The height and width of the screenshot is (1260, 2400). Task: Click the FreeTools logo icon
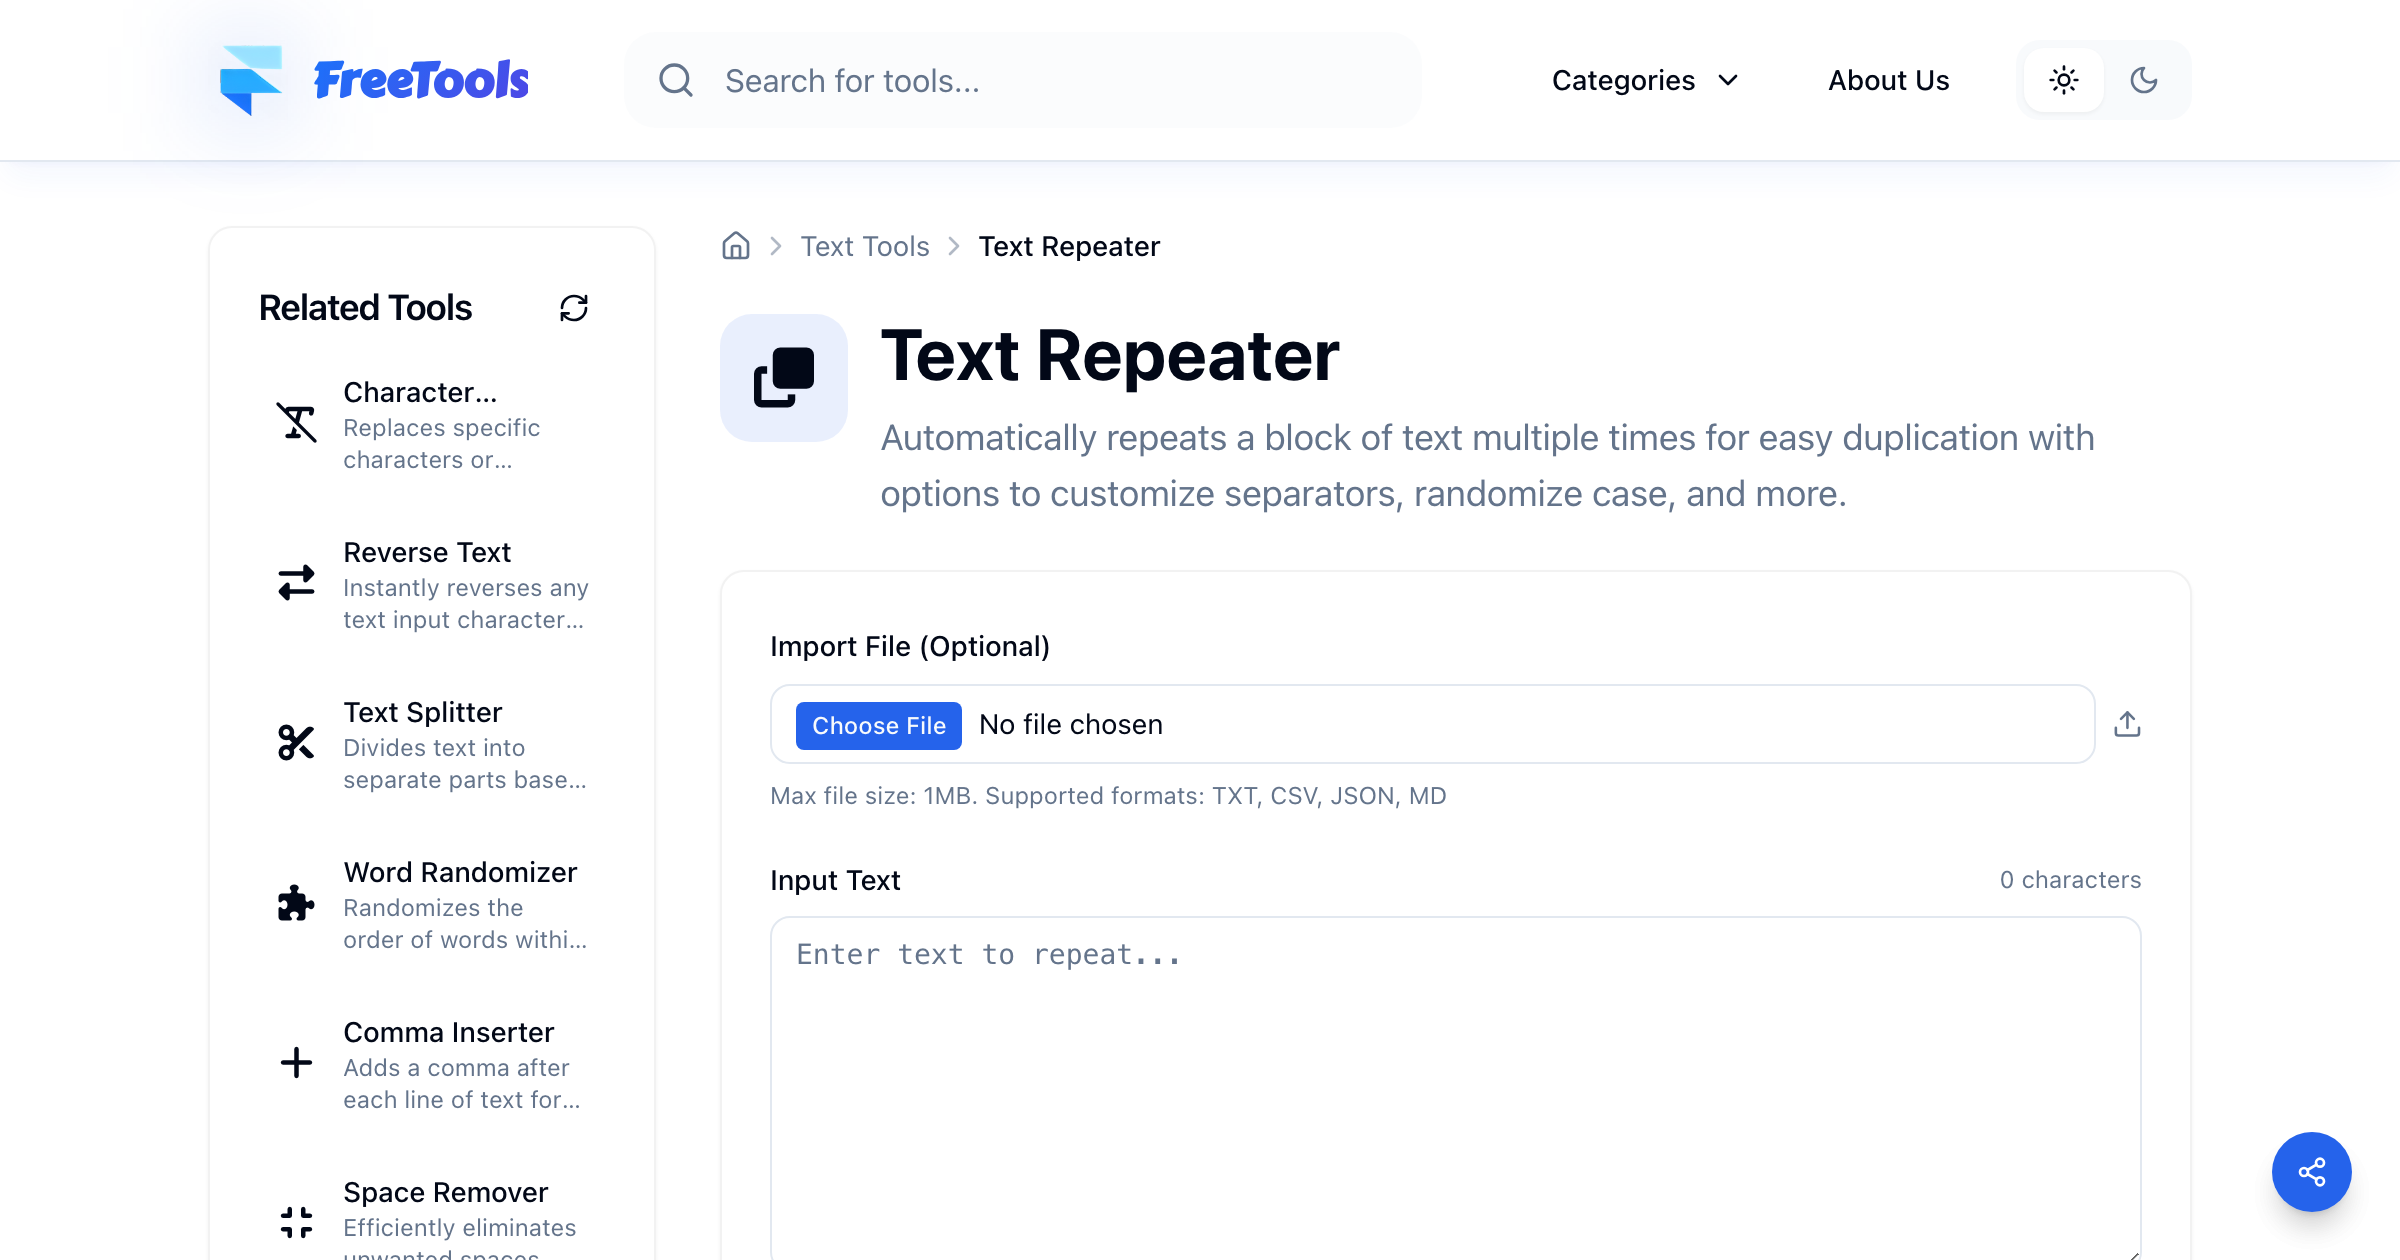click(x=251, y=80)
